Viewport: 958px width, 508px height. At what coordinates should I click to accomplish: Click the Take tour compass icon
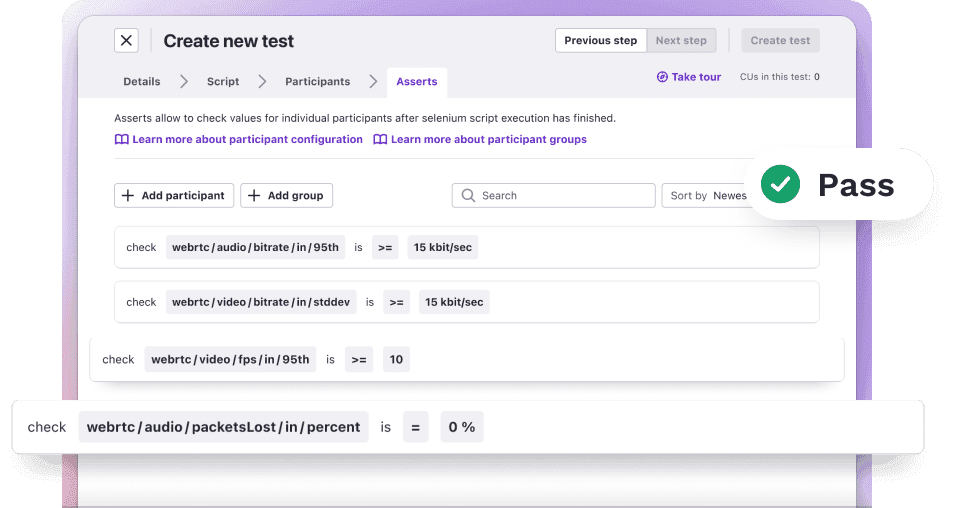(x=662, y=77)
